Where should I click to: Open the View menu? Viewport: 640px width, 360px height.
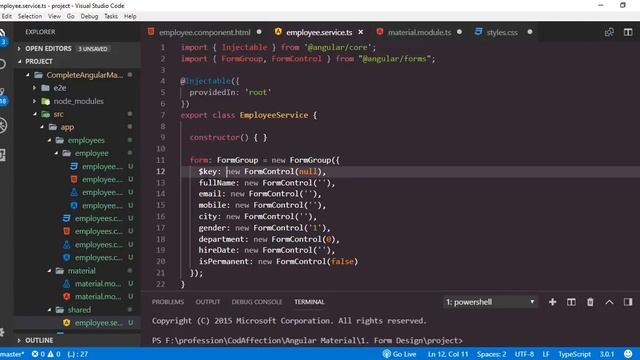tap(54, 16)
